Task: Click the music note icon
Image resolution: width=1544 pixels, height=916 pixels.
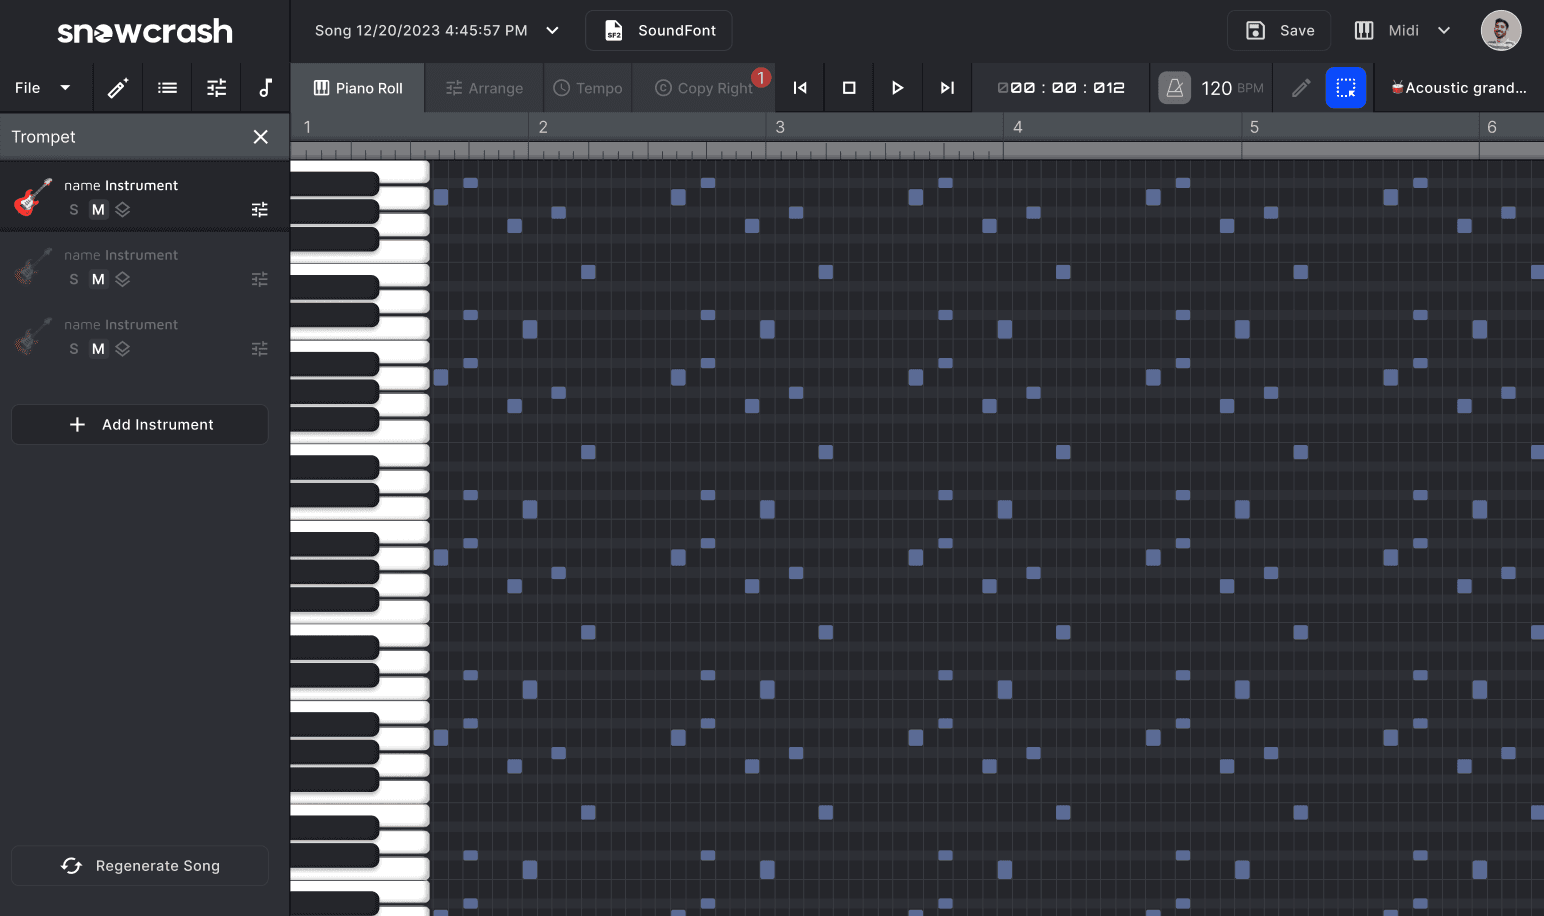Action: point(265,88)
